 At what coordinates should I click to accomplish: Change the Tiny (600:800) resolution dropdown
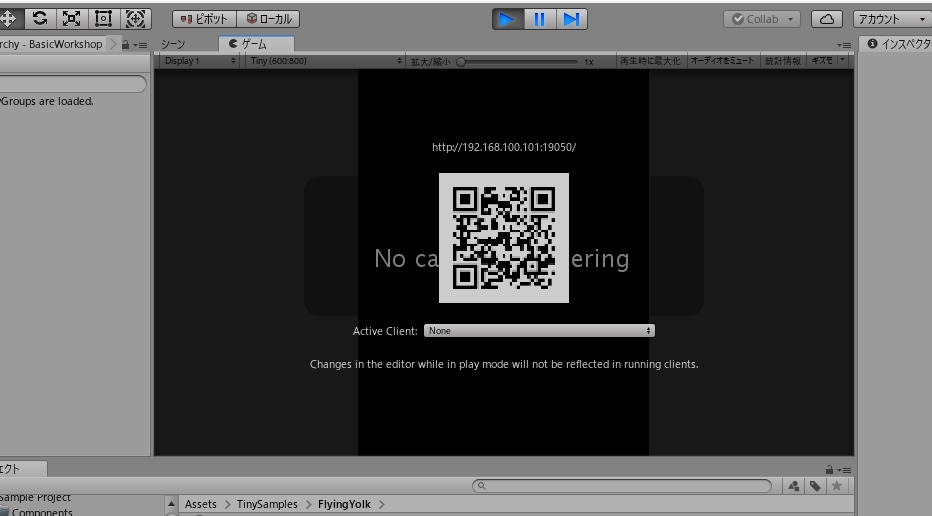(x=326, y=61)
